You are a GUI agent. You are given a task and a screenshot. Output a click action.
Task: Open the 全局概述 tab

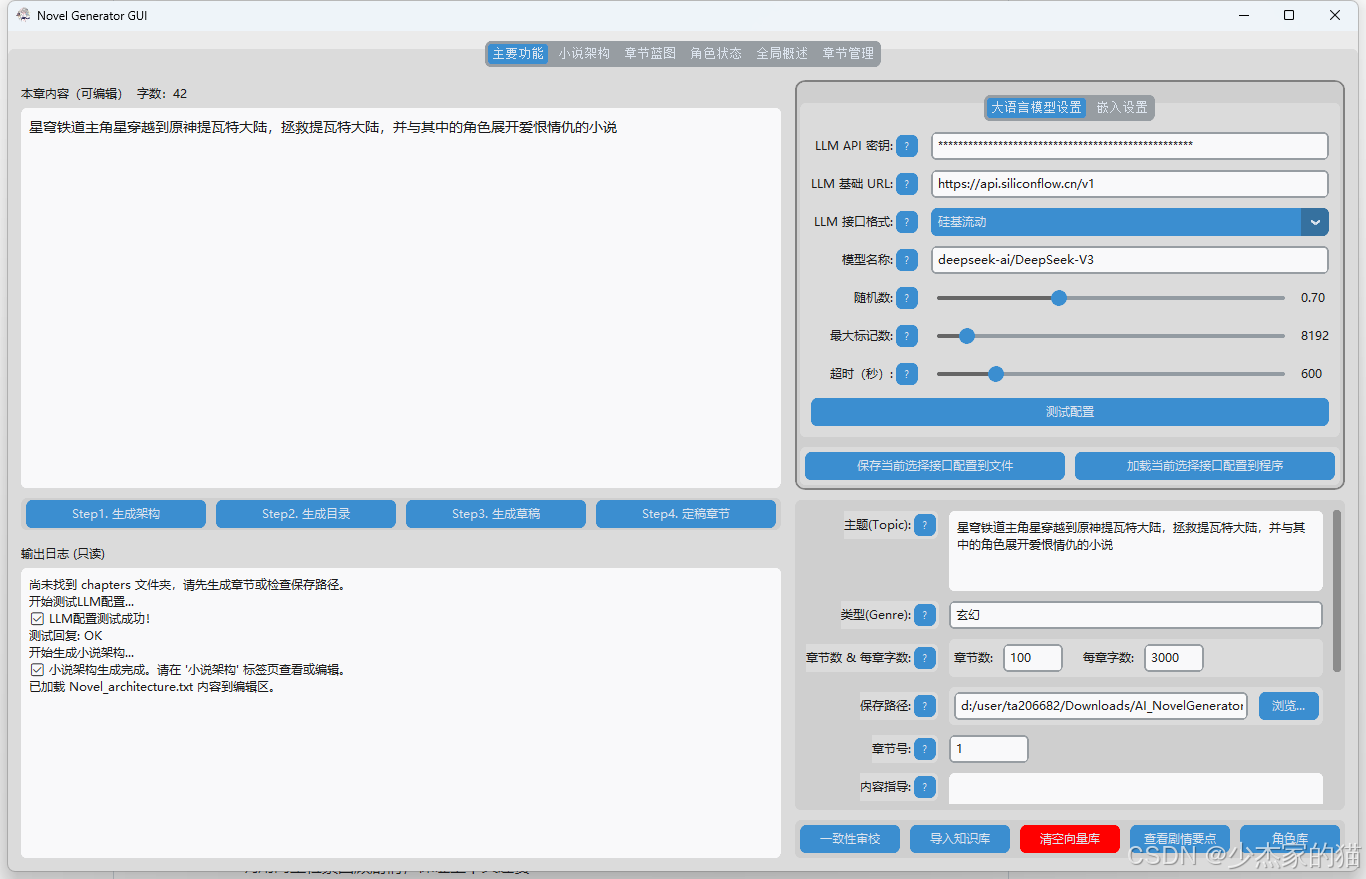782,54
